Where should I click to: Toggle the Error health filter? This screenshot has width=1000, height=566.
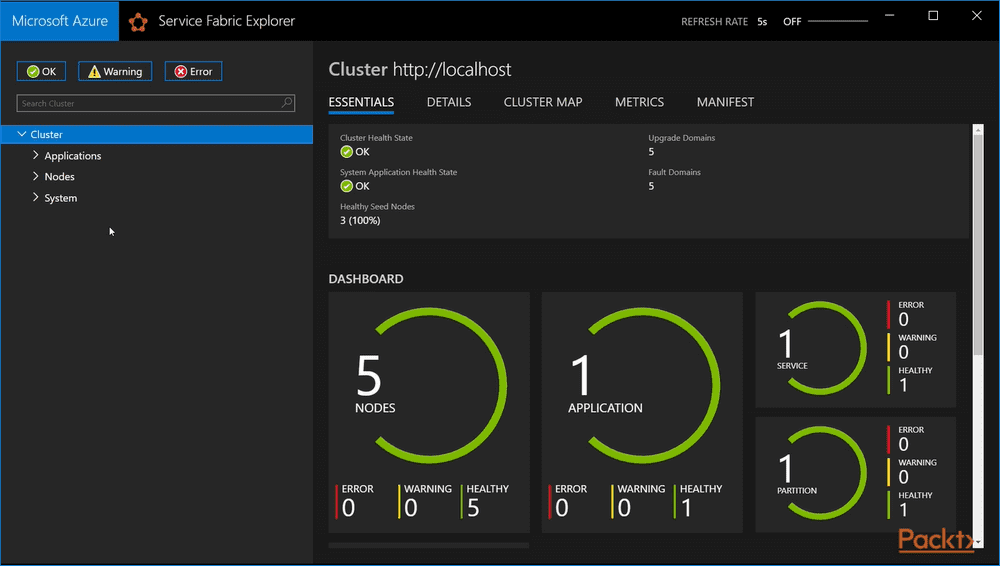tap(193, 71)
